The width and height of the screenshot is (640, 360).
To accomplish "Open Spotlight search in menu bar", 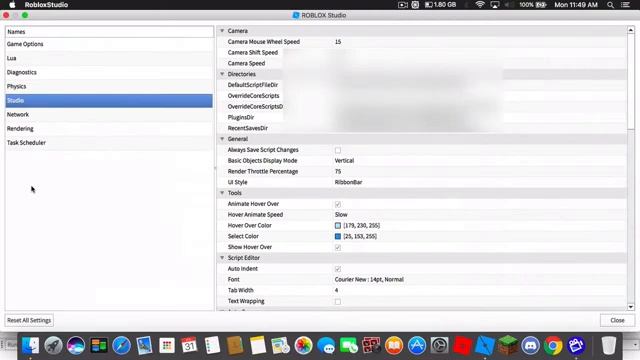I will 610,5.
